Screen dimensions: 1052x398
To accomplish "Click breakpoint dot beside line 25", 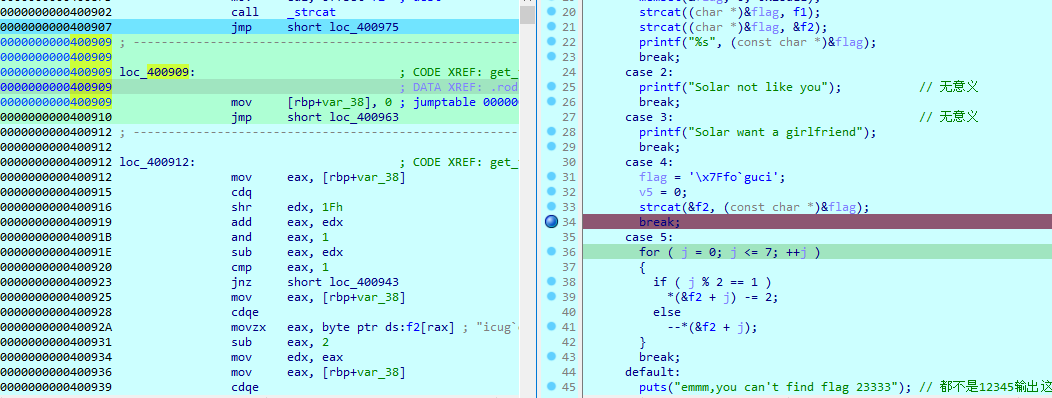I will [x=551, y=87].
